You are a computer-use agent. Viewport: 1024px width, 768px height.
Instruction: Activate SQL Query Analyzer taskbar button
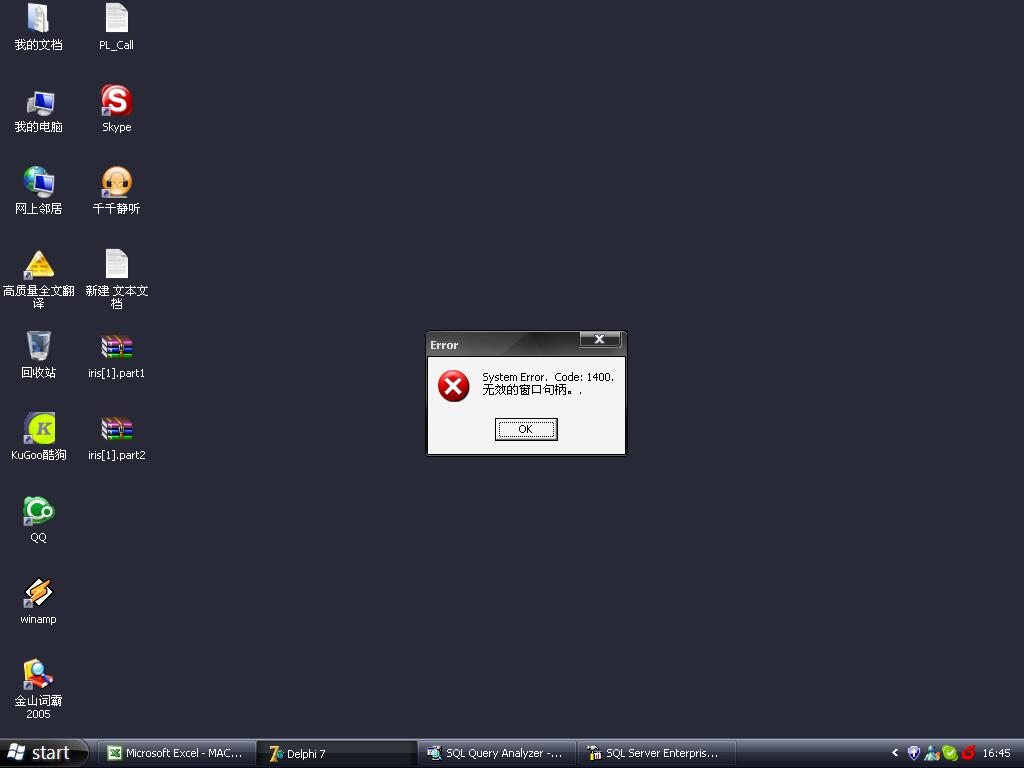(495, 753)
